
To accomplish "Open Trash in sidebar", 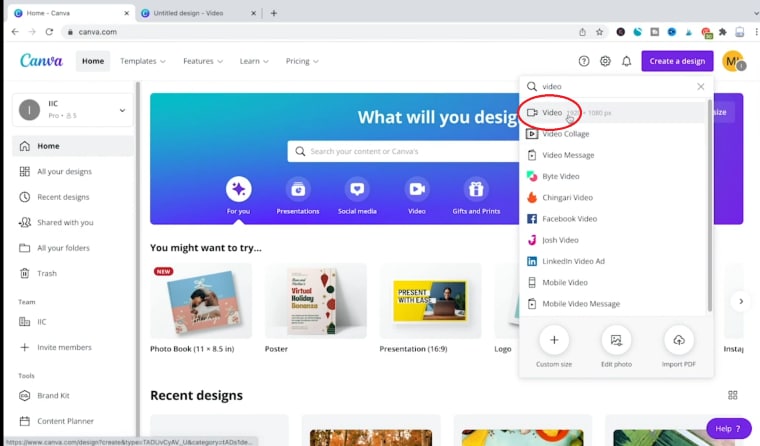I will (73, 273).
